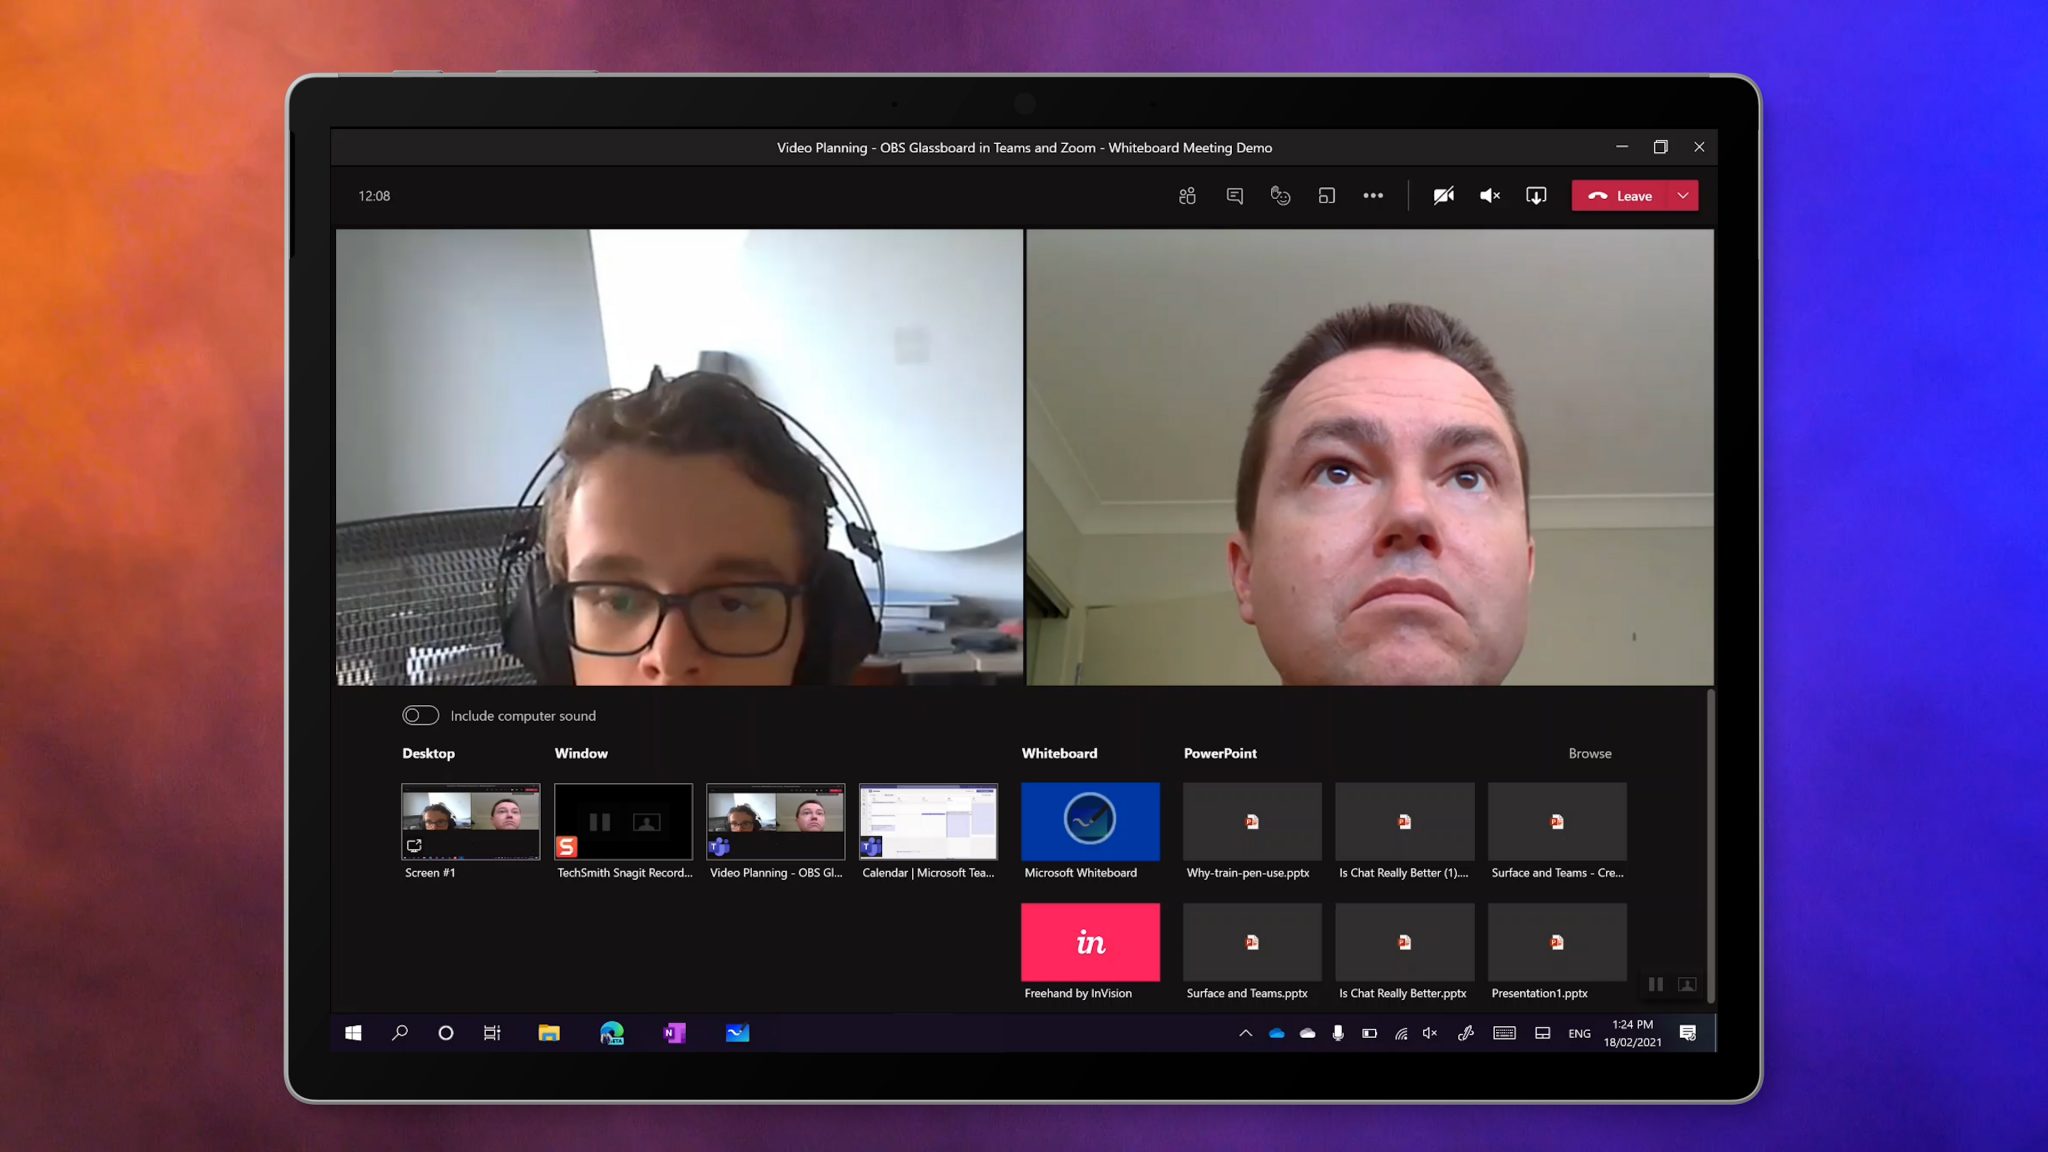Open the Windows Start menu
The image size is (2048, 1152).
point(353,1033)
